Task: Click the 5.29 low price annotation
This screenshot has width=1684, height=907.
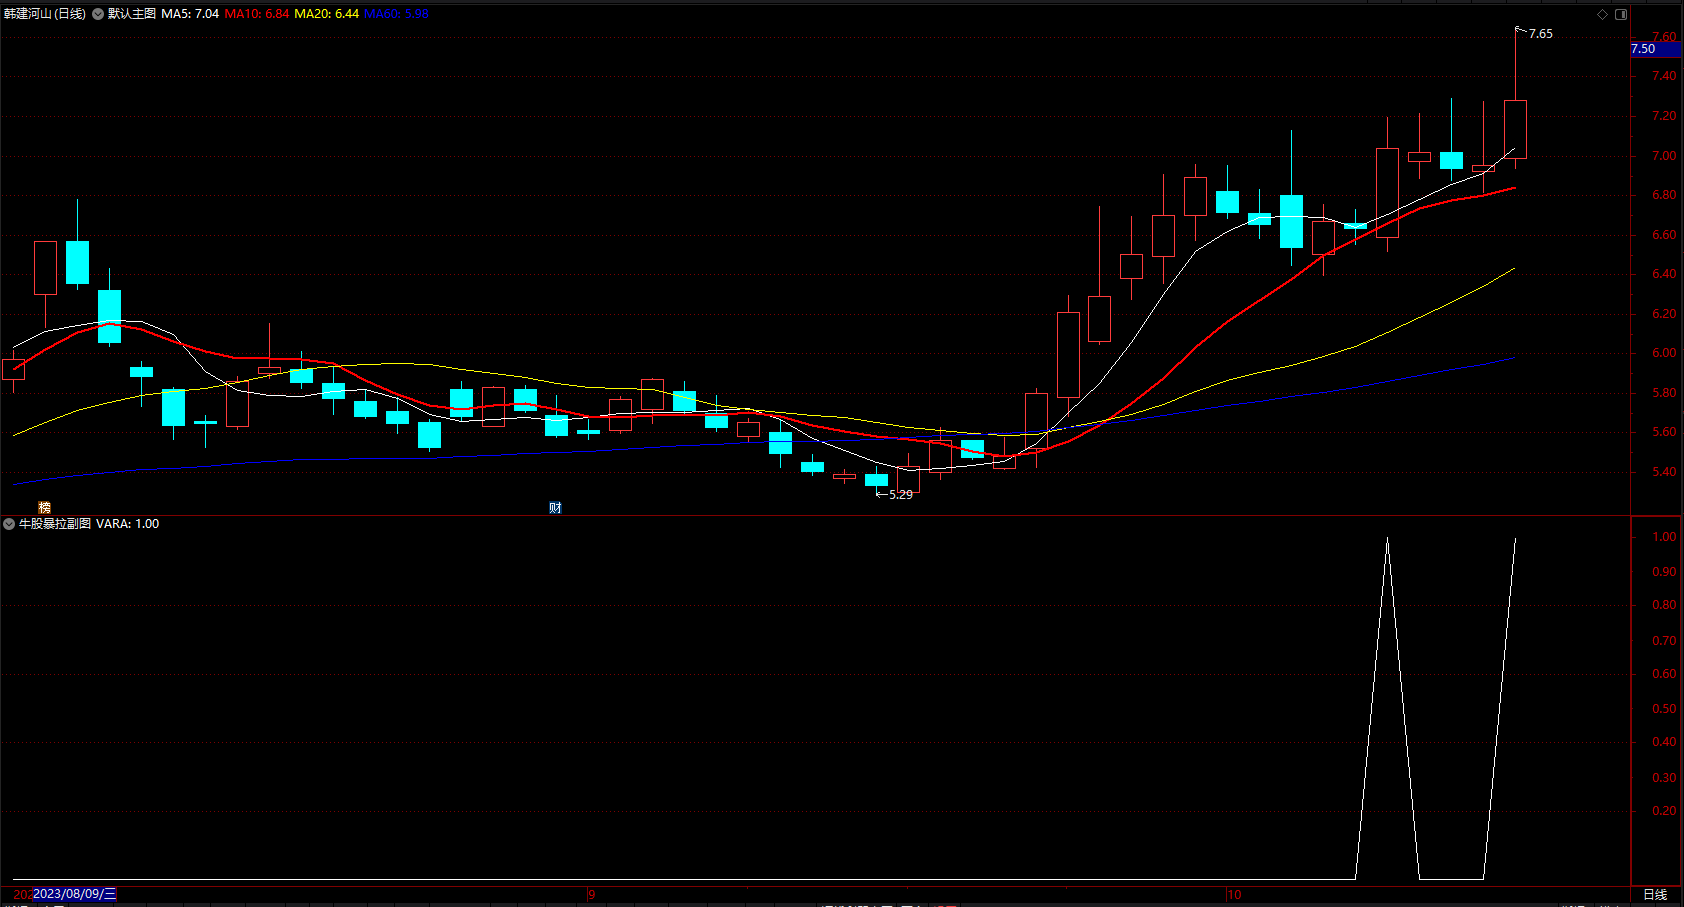Action: click(x=901, y=495)
